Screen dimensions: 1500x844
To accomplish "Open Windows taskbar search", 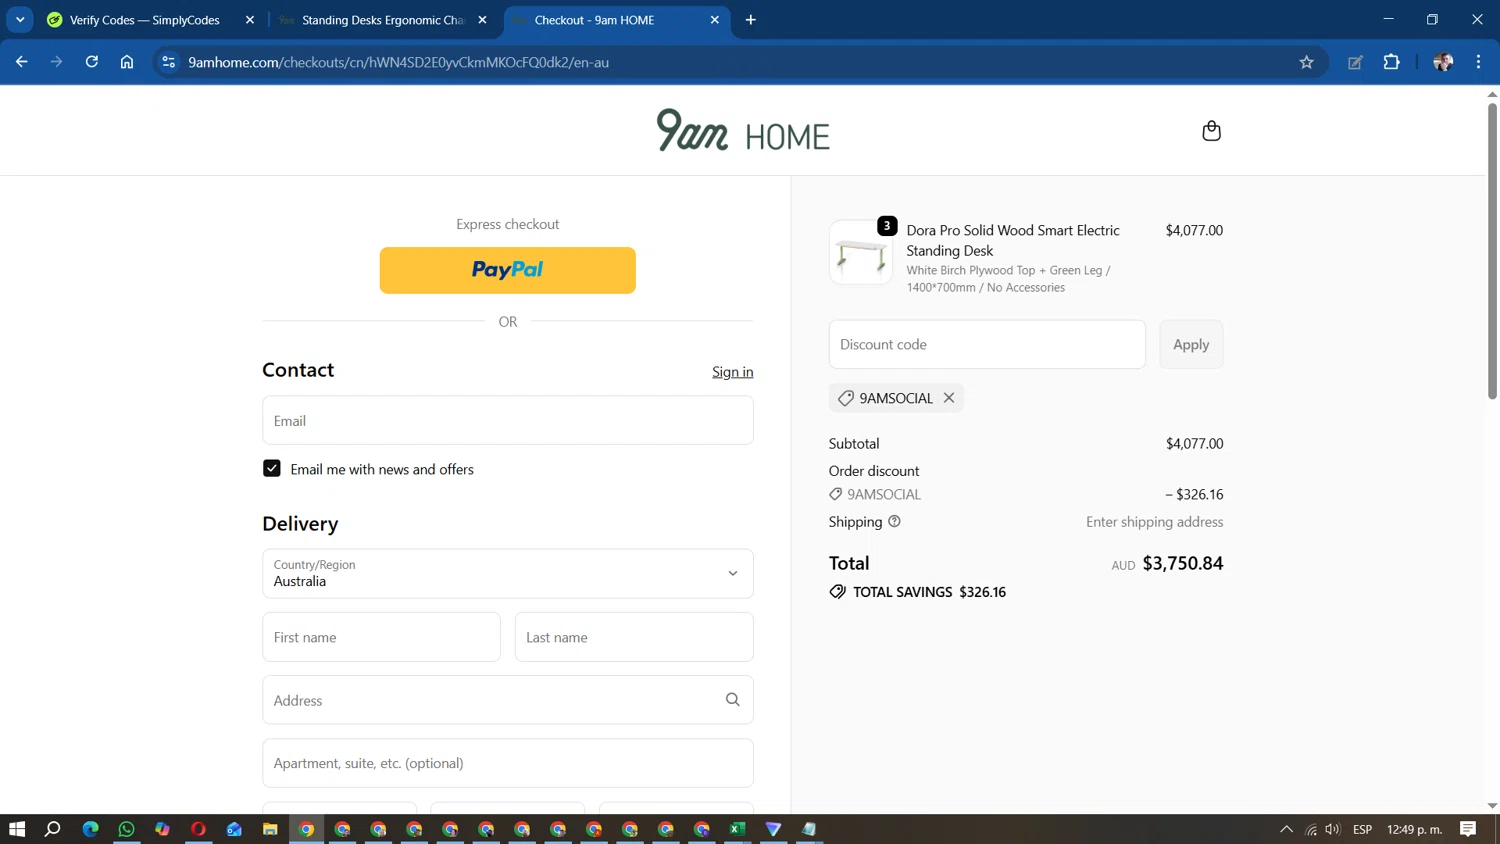I will (x=53, y=829).
